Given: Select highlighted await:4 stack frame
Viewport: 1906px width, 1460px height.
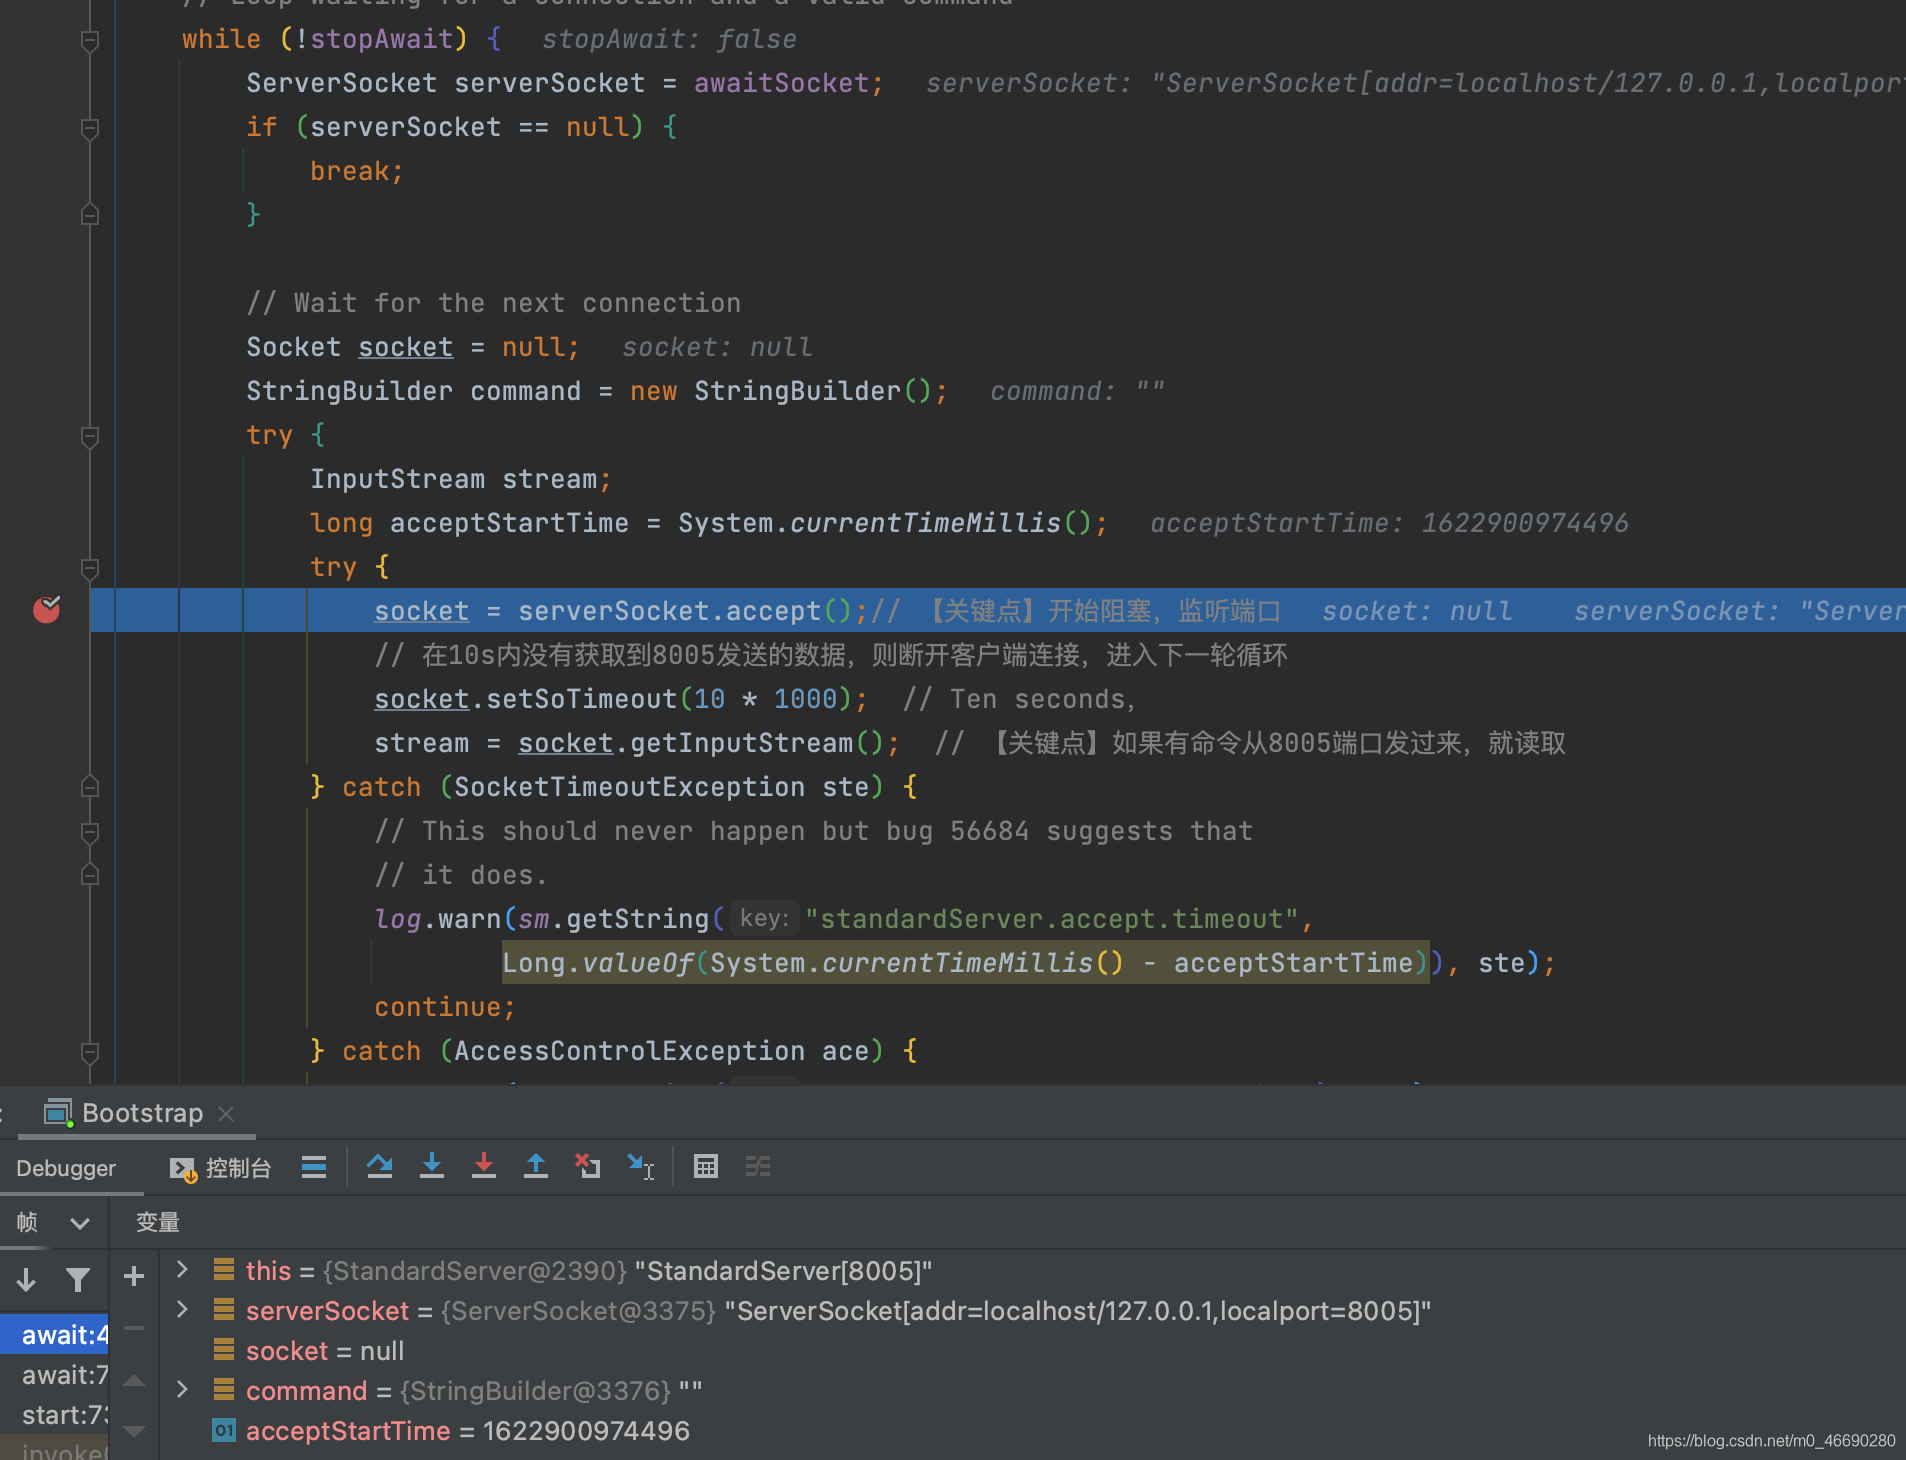Looking at the screenshot, I should [x=54, y=1335].
